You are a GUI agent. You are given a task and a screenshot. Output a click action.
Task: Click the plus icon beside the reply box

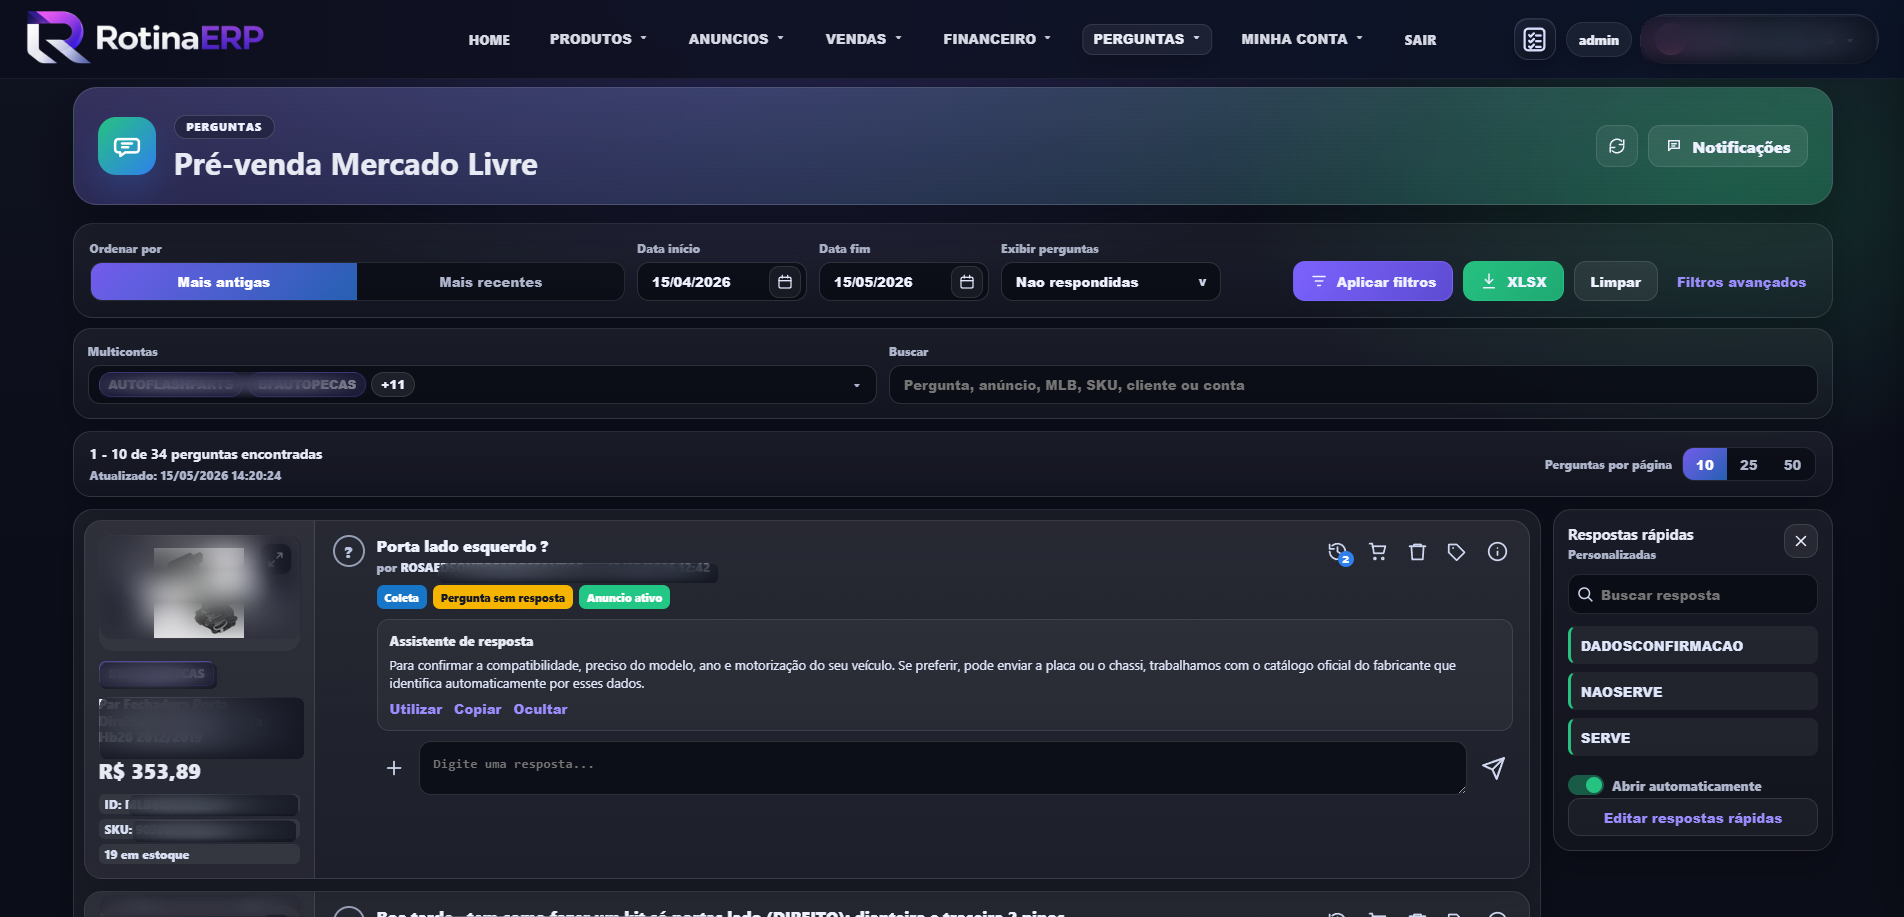click(394, 768)
